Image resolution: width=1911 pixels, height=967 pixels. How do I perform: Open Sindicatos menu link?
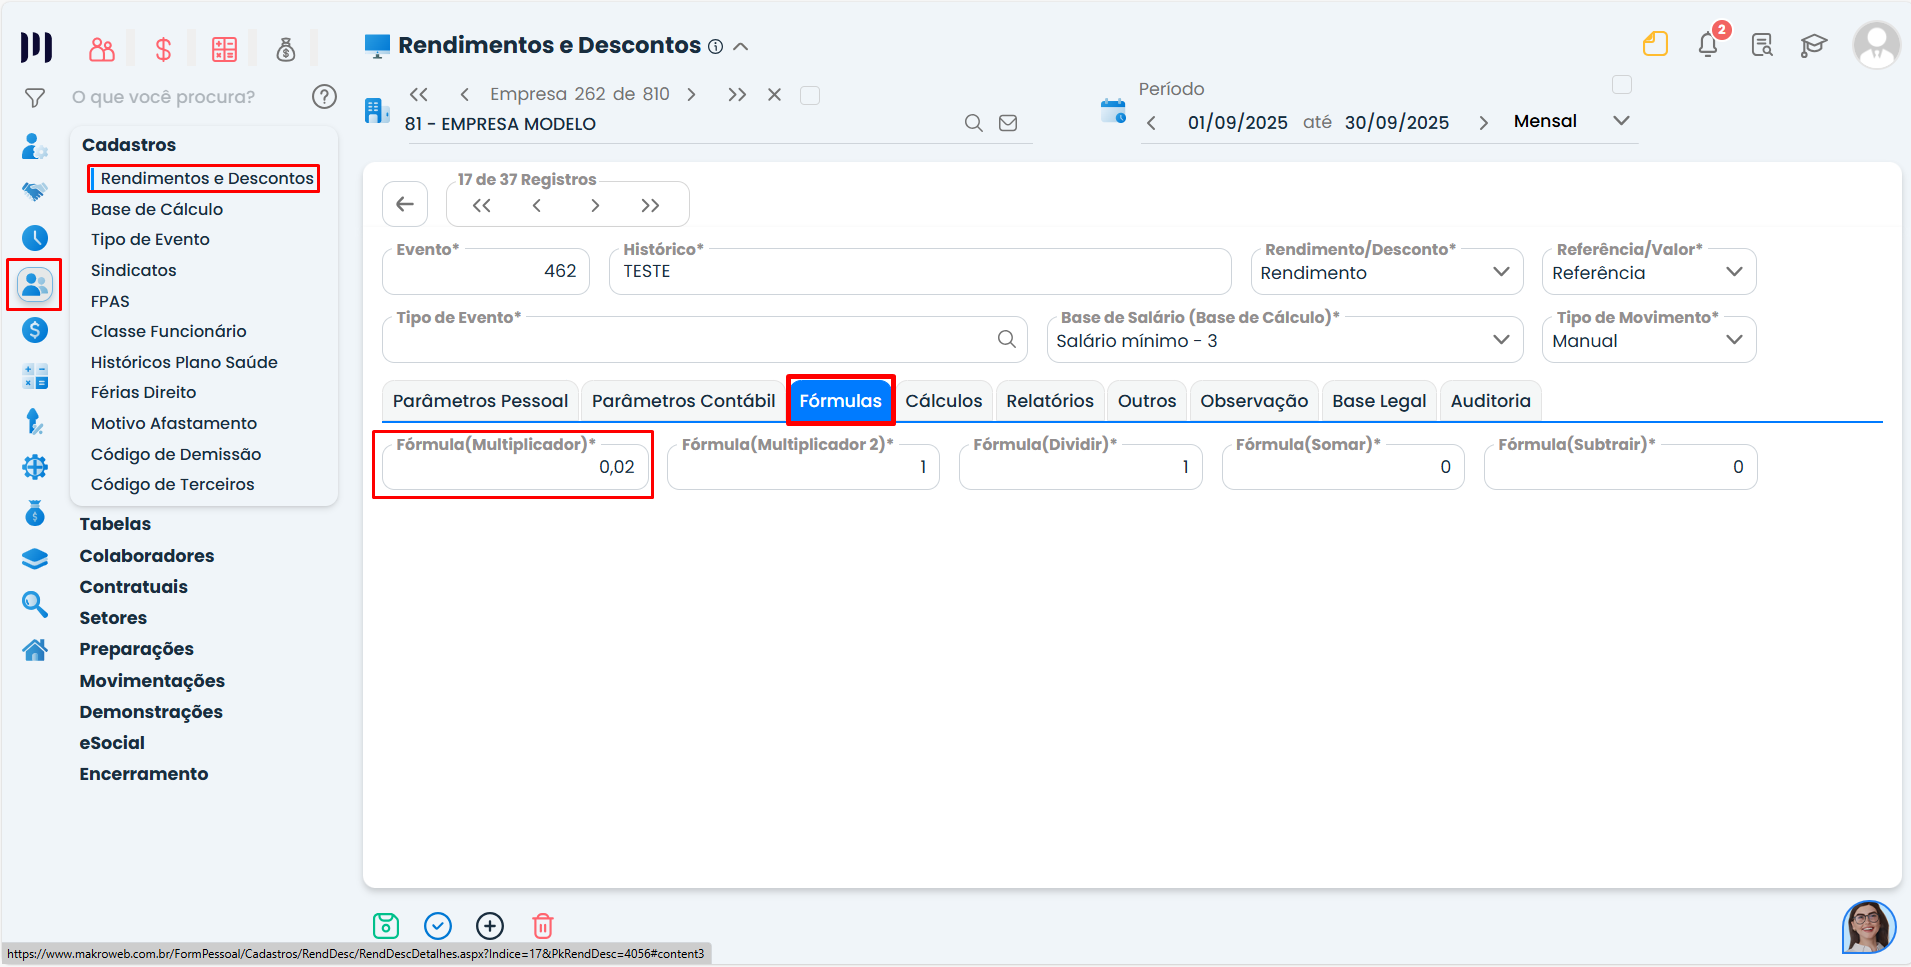(x=134, y=270)
